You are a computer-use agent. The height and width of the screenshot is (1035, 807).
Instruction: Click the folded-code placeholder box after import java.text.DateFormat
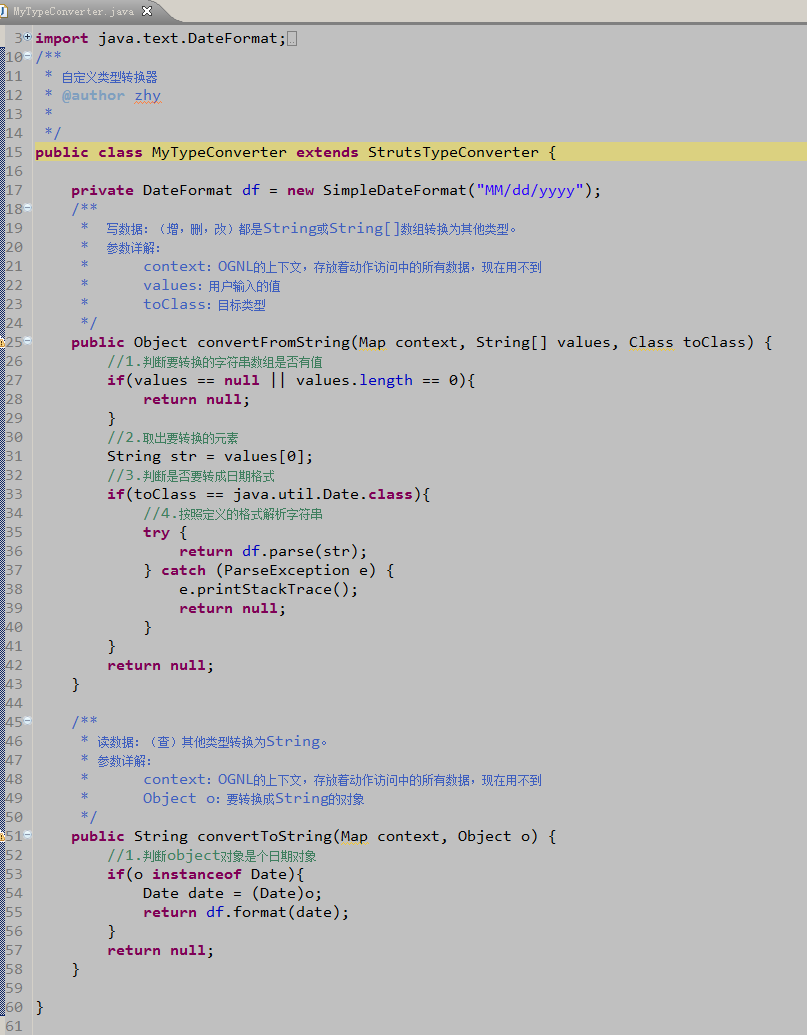tap(292, 39)
